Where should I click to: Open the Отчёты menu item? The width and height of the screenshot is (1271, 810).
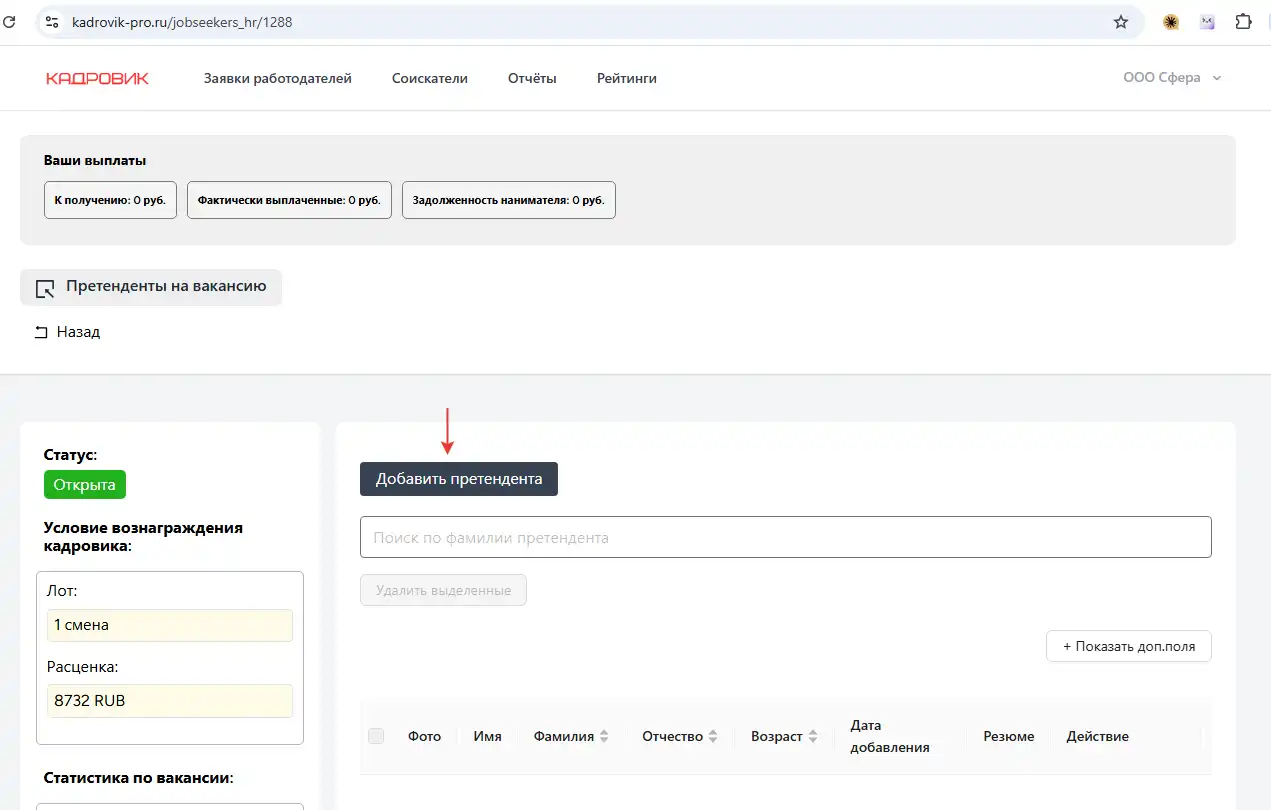(x=532, y=78)
